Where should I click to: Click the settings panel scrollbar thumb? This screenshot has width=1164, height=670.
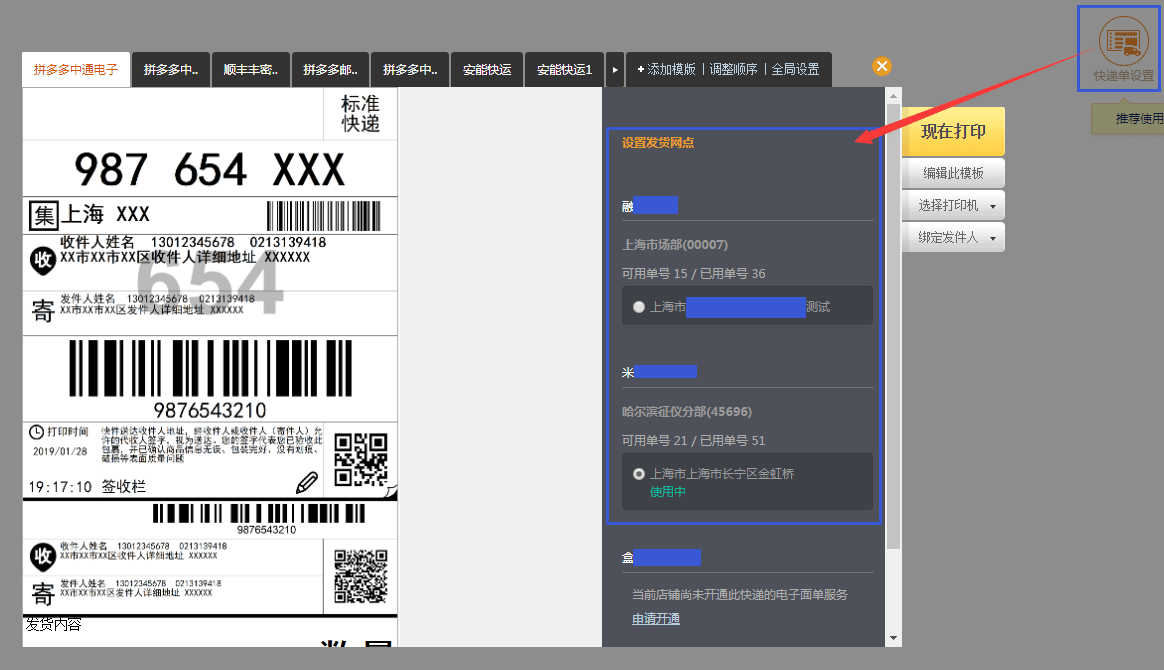click(893, 326)
